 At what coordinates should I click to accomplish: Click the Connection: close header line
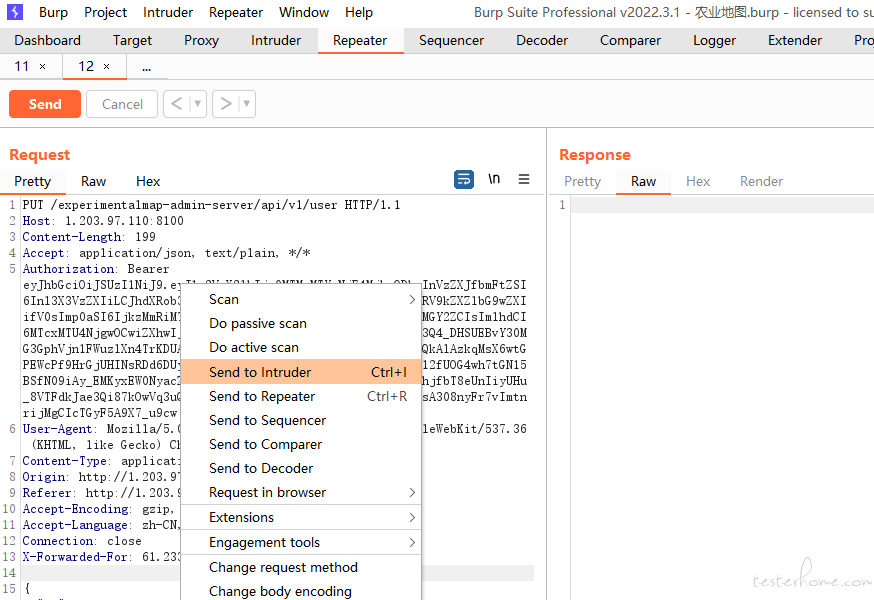tap(82, 541)
